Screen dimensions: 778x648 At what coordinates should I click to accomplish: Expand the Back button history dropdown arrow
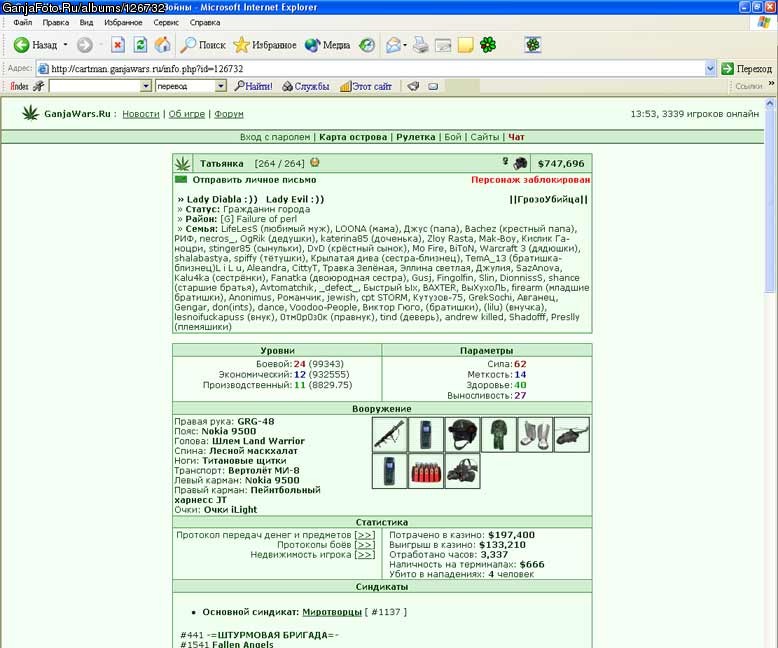[65, 45]
